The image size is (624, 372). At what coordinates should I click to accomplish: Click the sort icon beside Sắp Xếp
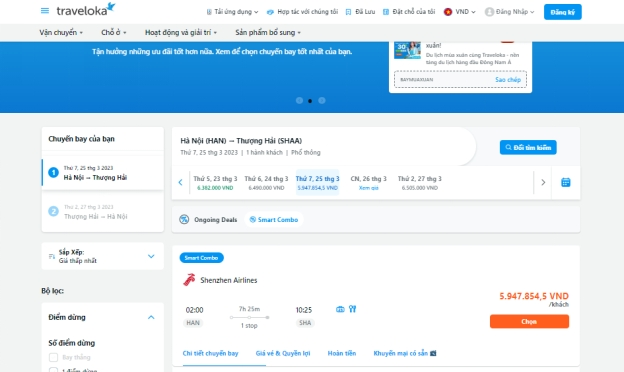[52, 257]
